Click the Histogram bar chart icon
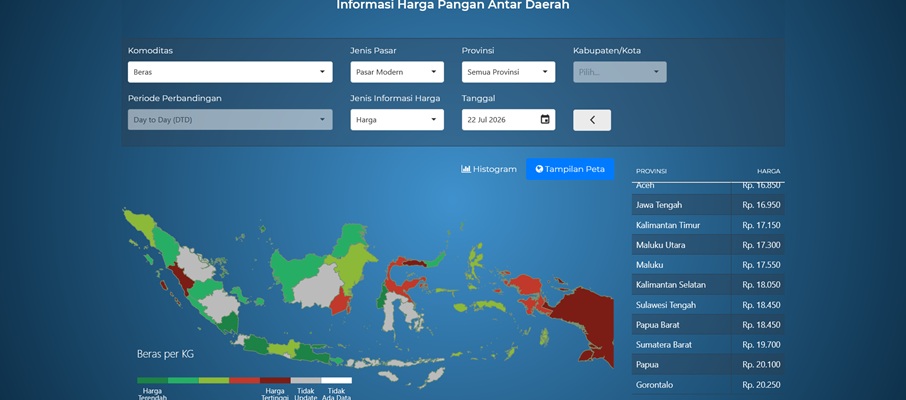906x400 pixels. pos(466,169)
